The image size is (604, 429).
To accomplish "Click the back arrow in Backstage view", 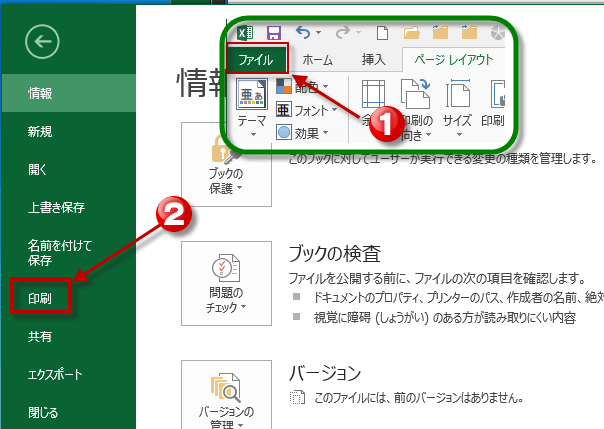I will (42, 42).
